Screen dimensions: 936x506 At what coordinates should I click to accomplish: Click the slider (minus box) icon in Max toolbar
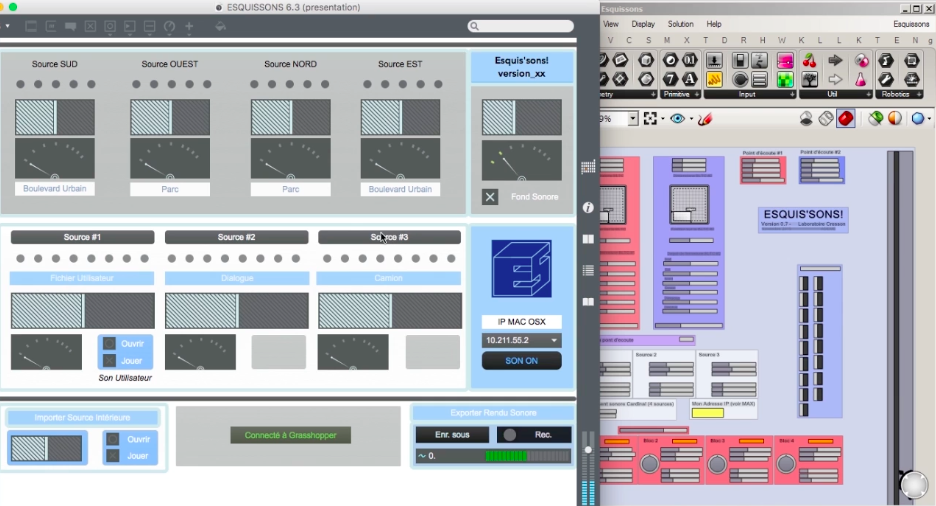pyautogui.click(x=150, y=27)
